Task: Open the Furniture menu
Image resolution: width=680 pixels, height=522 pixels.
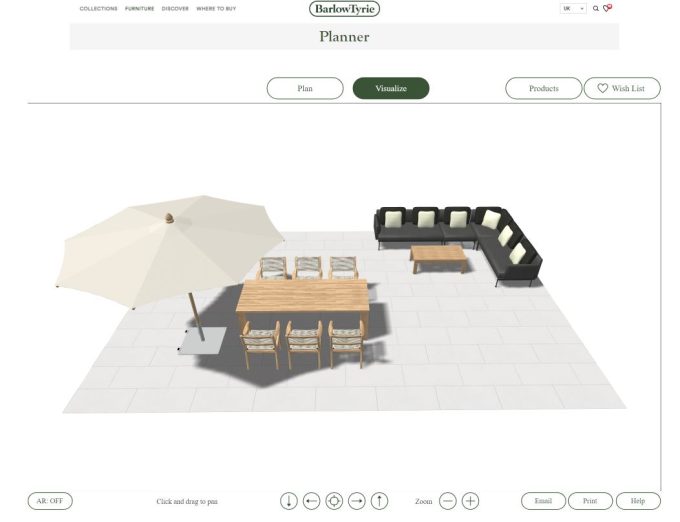Action: tap(139, 8)
